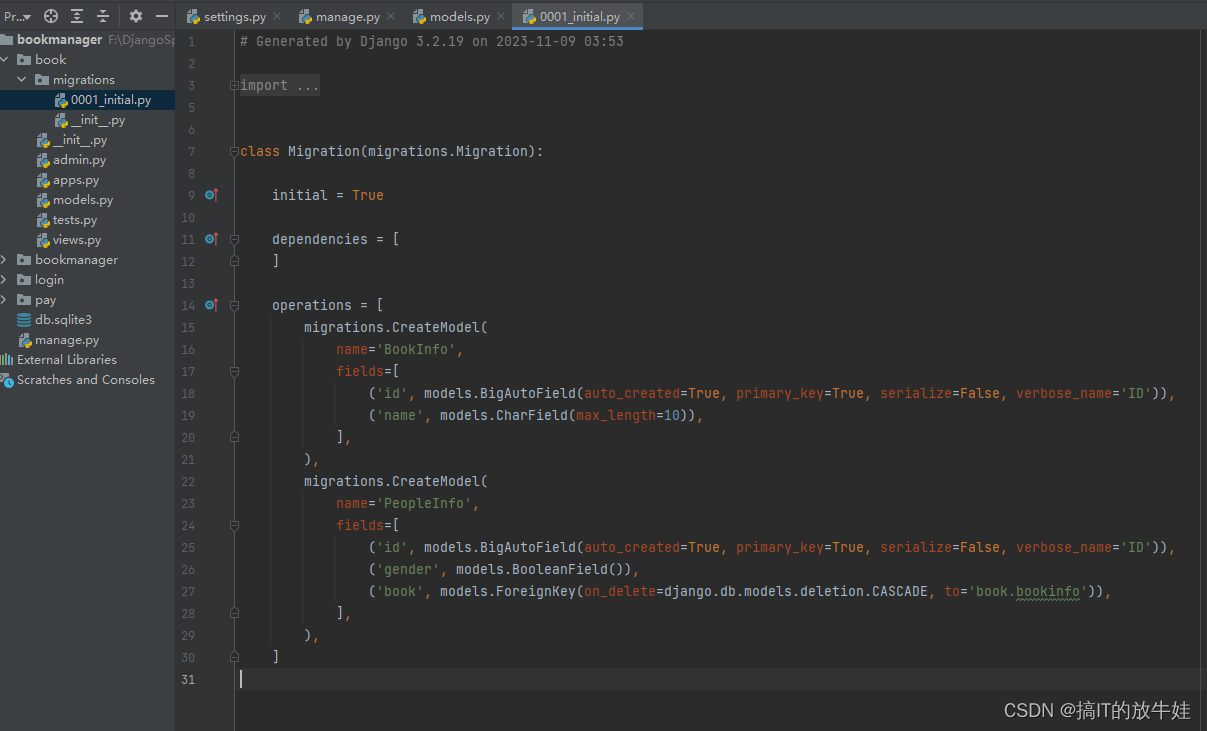Close the 0001_initial.py tab
This screenshot has width=1207, height=731.
pyautogui.click(x=630, y=17)
